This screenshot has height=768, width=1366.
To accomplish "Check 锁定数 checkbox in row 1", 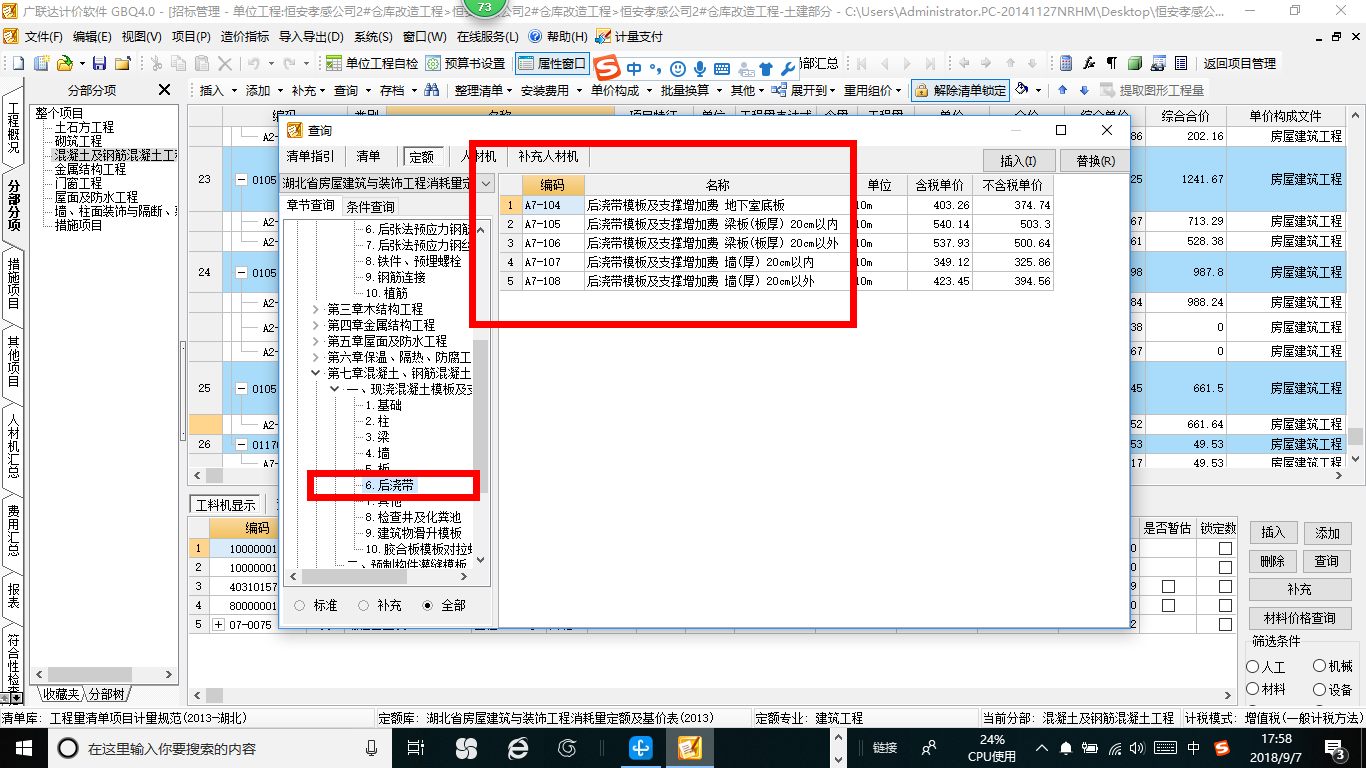I will click(x=1225, y=549).
